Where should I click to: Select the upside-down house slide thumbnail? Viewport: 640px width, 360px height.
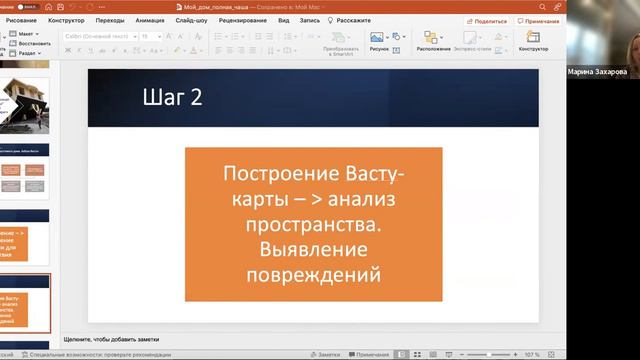24,106
